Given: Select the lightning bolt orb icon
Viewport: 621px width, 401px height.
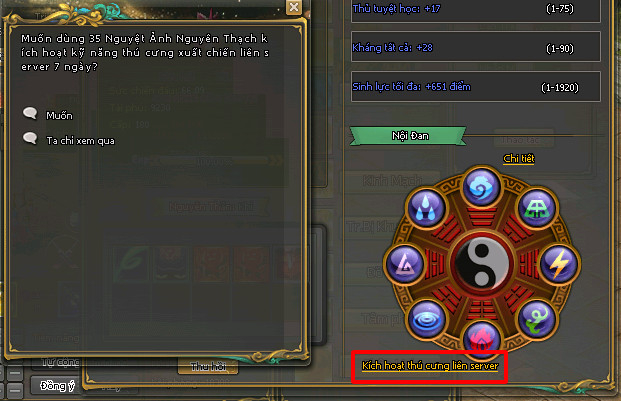Looking at the screenshot, I should click(x=559, y=264).
